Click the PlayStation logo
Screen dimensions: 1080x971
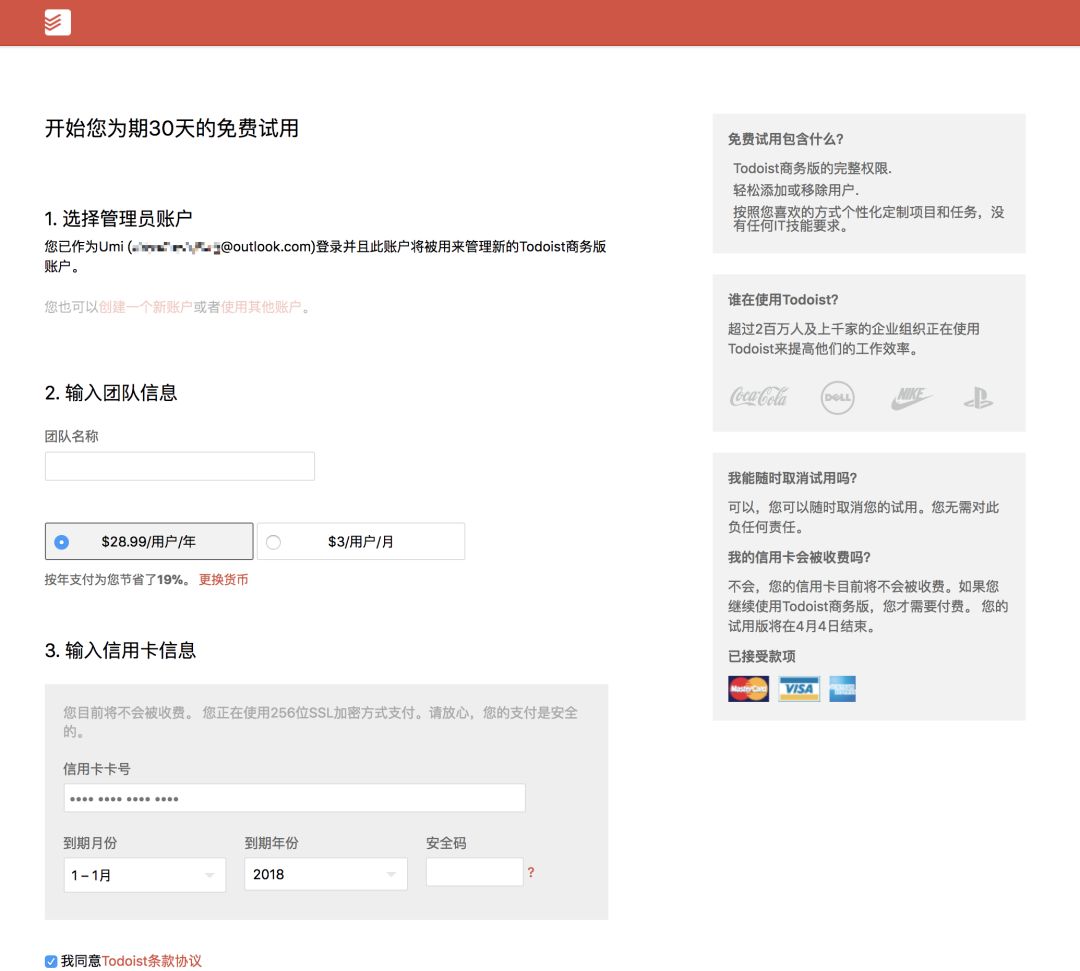coord(978,398)
